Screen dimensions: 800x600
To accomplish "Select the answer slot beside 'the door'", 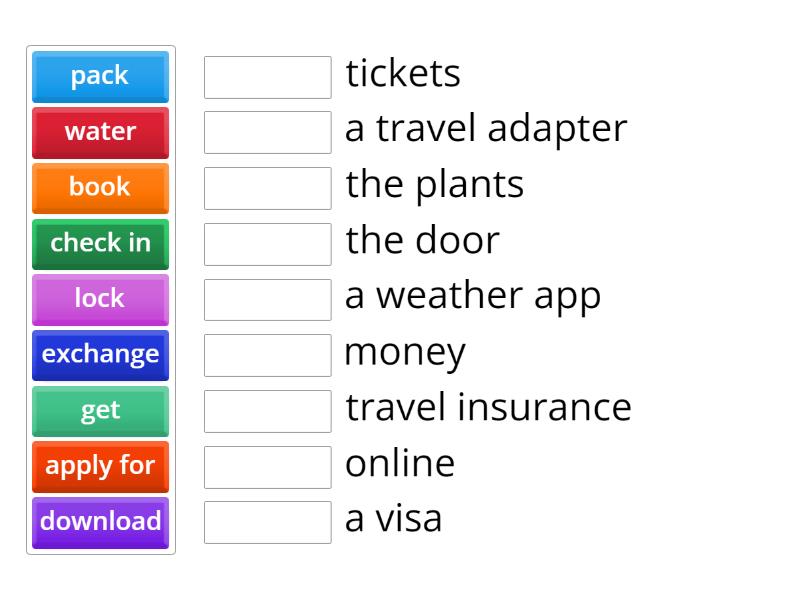I will tap(267, 243).
